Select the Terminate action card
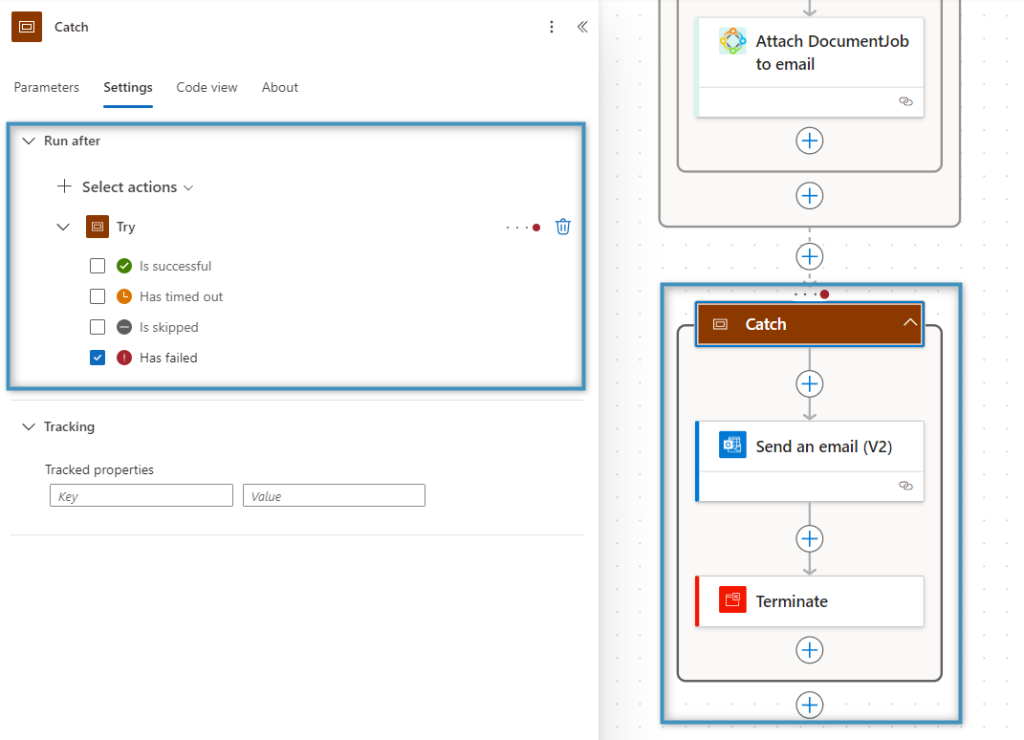The width and height of the screenshot is (1024, 740). [x=810, y=601]
